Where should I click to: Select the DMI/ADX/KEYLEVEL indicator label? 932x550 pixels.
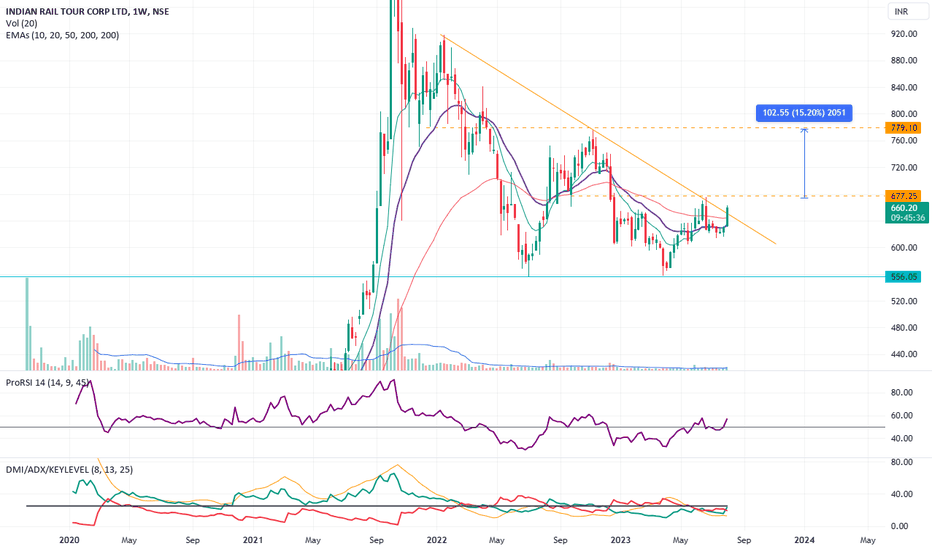[69, 470]
